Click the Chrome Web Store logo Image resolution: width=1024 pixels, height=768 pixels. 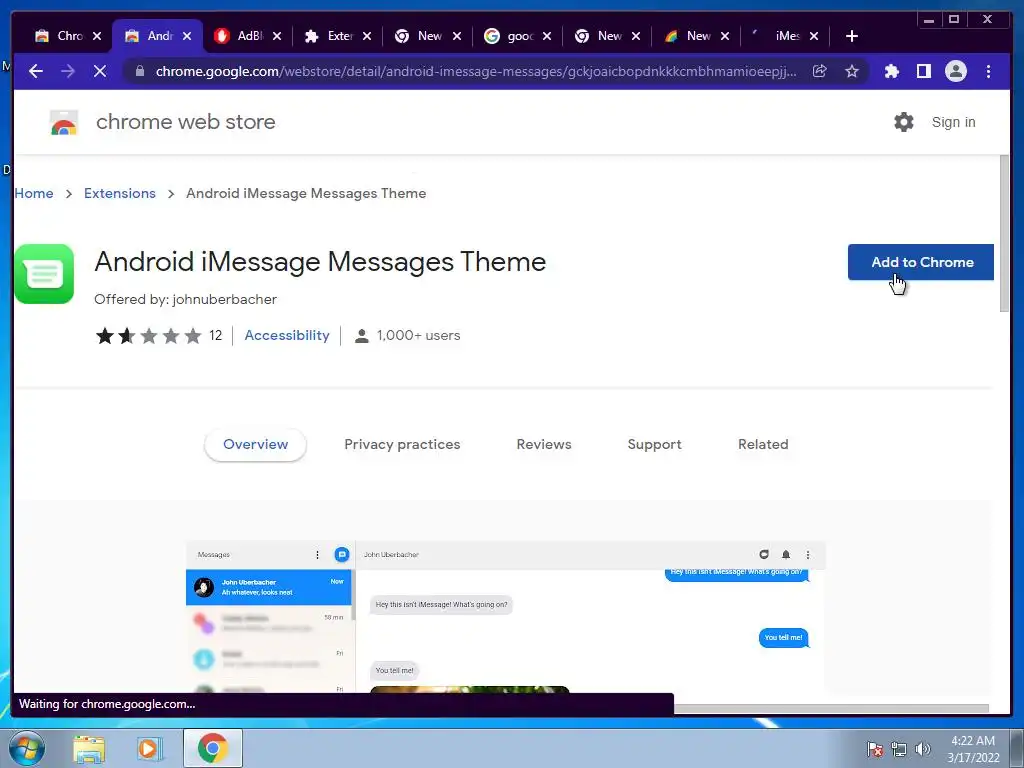pyautogui.click(x=64, y=122)
